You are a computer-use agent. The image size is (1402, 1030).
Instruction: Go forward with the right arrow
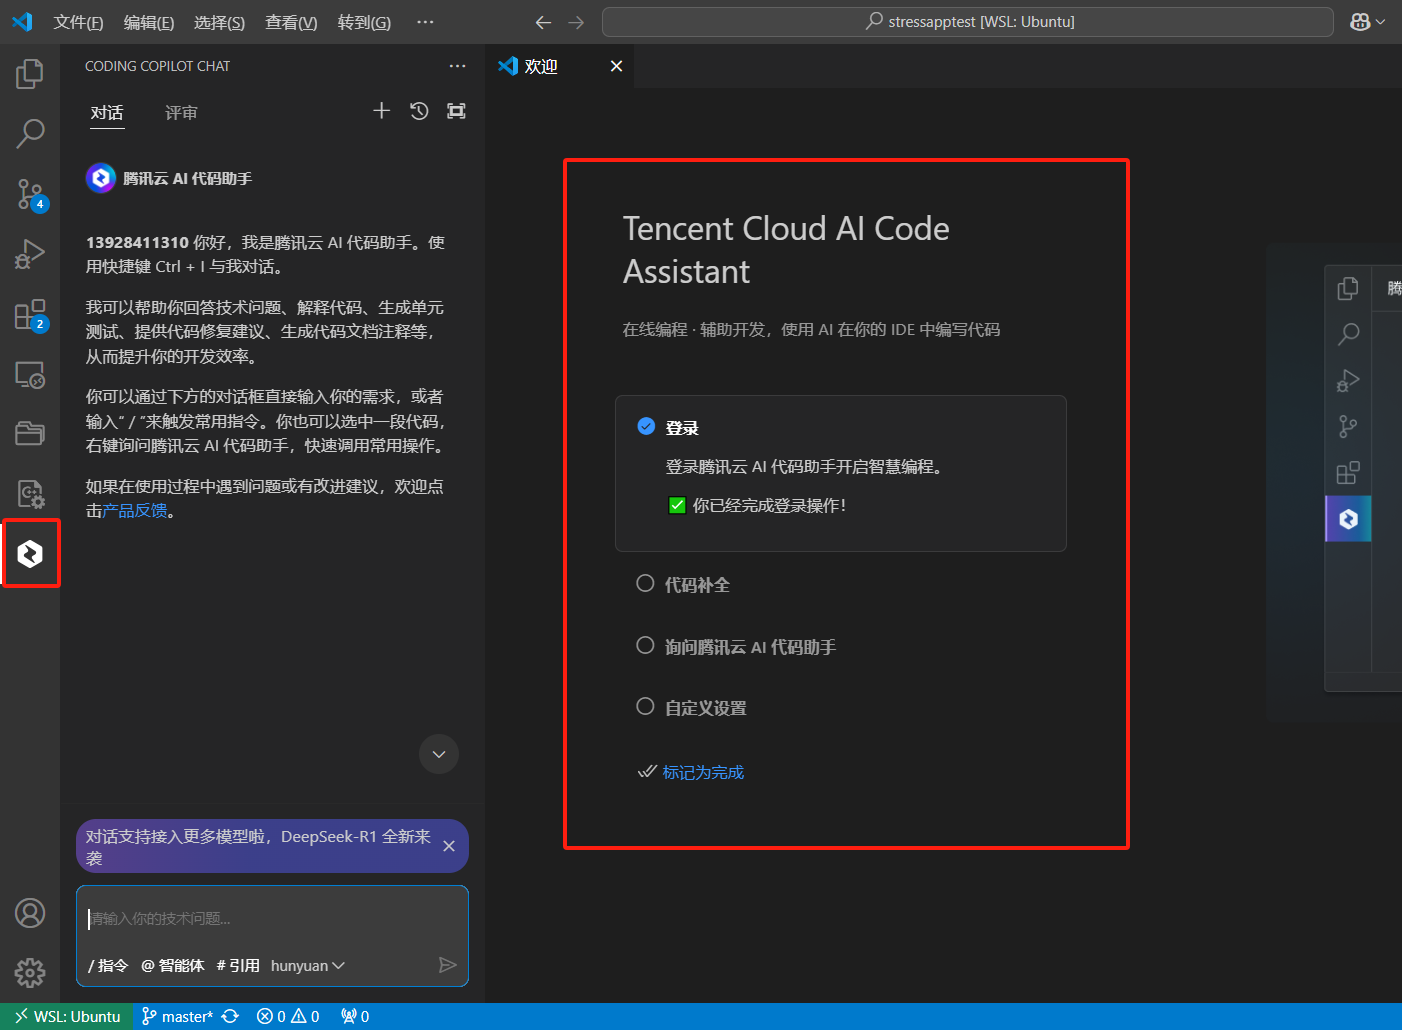click(576, 22)
